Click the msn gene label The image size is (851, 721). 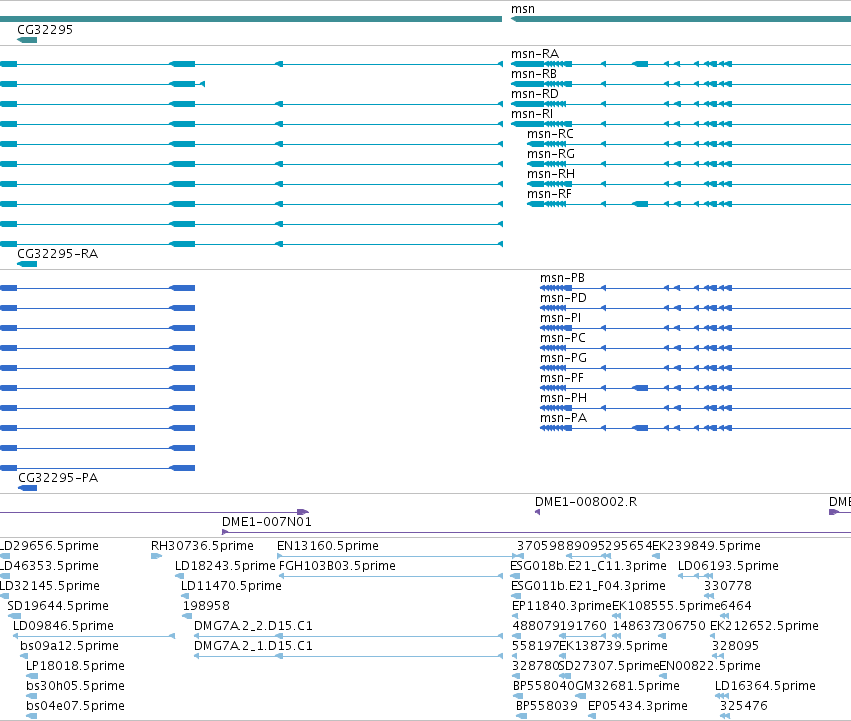click(523, 9)
